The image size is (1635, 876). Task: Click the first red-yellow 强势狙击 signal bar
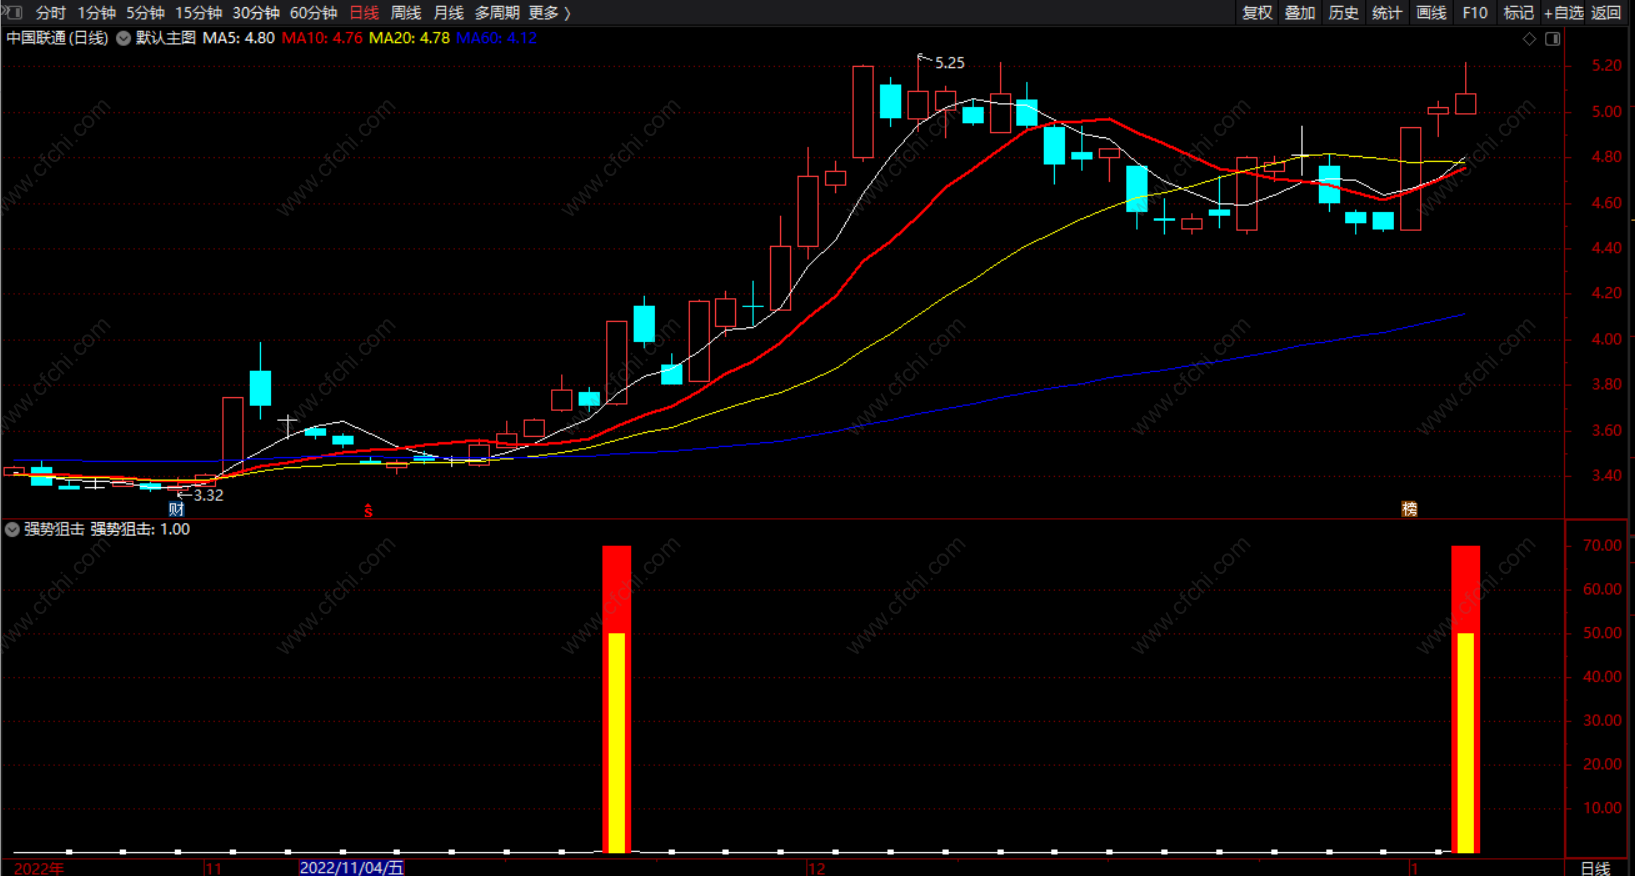point(617,699)
